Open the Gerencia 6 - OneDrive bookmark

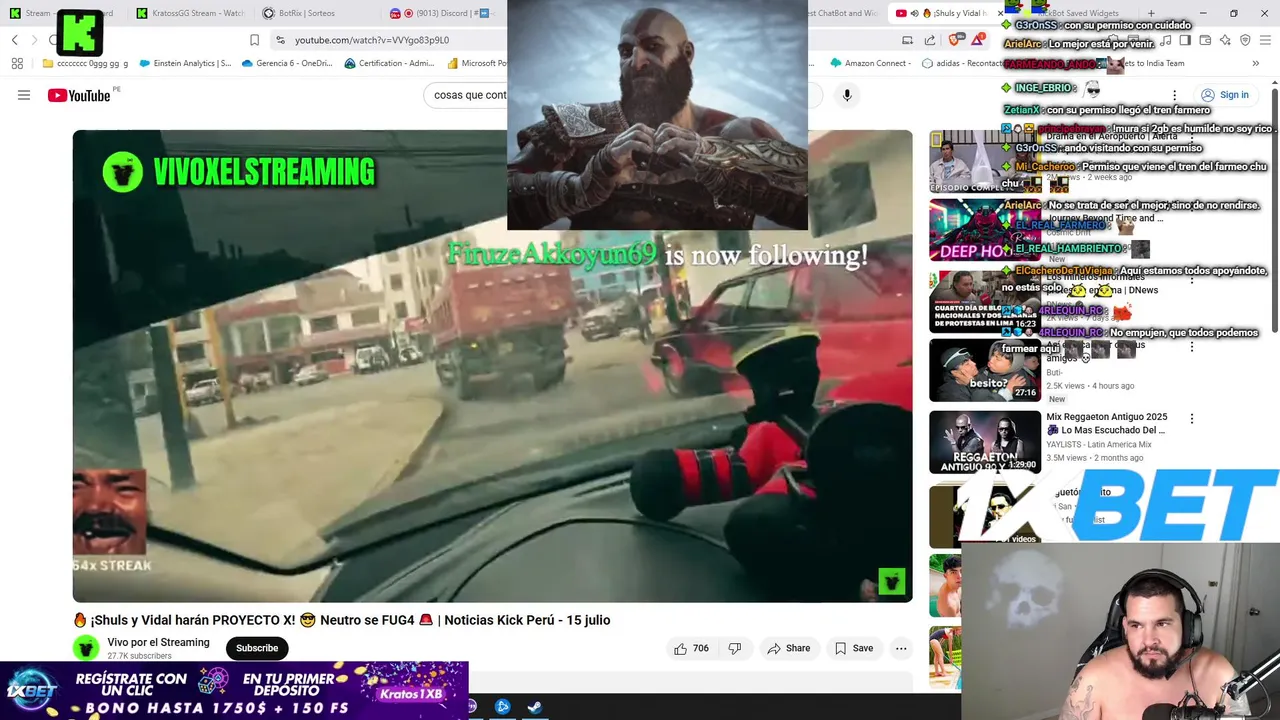tap(286, 63)
